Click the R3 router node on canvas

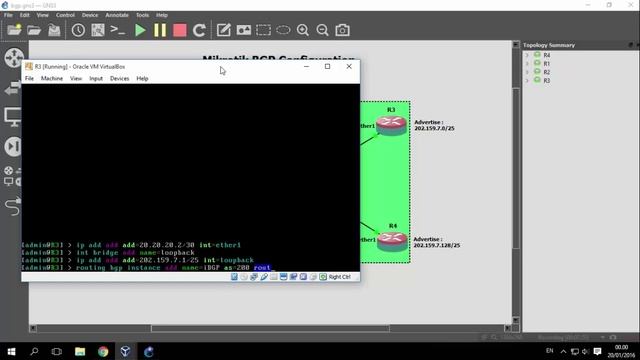pos(391,125)
